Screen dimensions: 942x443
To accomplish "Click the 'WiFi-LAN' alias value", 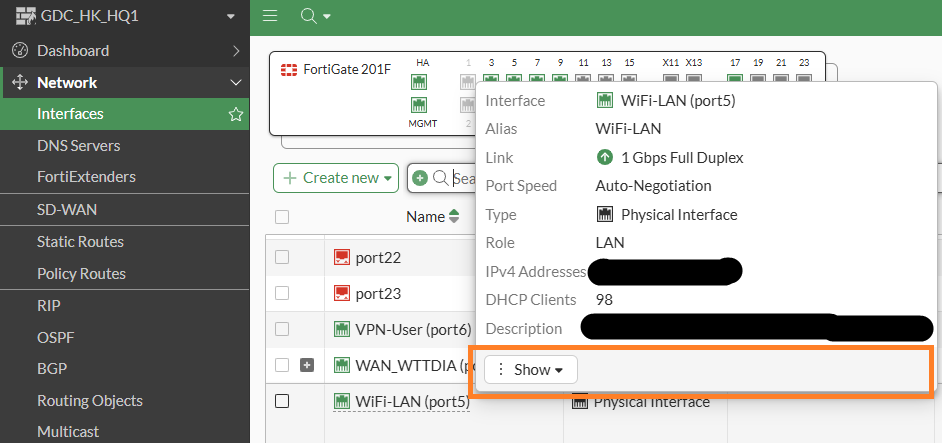I will click(628, 129).
